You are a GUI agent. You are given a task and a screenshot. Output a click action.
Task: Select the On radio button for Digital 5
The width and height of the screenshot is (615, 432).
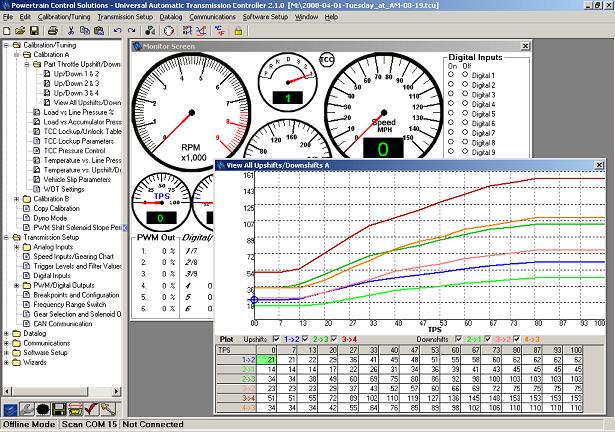tap(451, 113)
